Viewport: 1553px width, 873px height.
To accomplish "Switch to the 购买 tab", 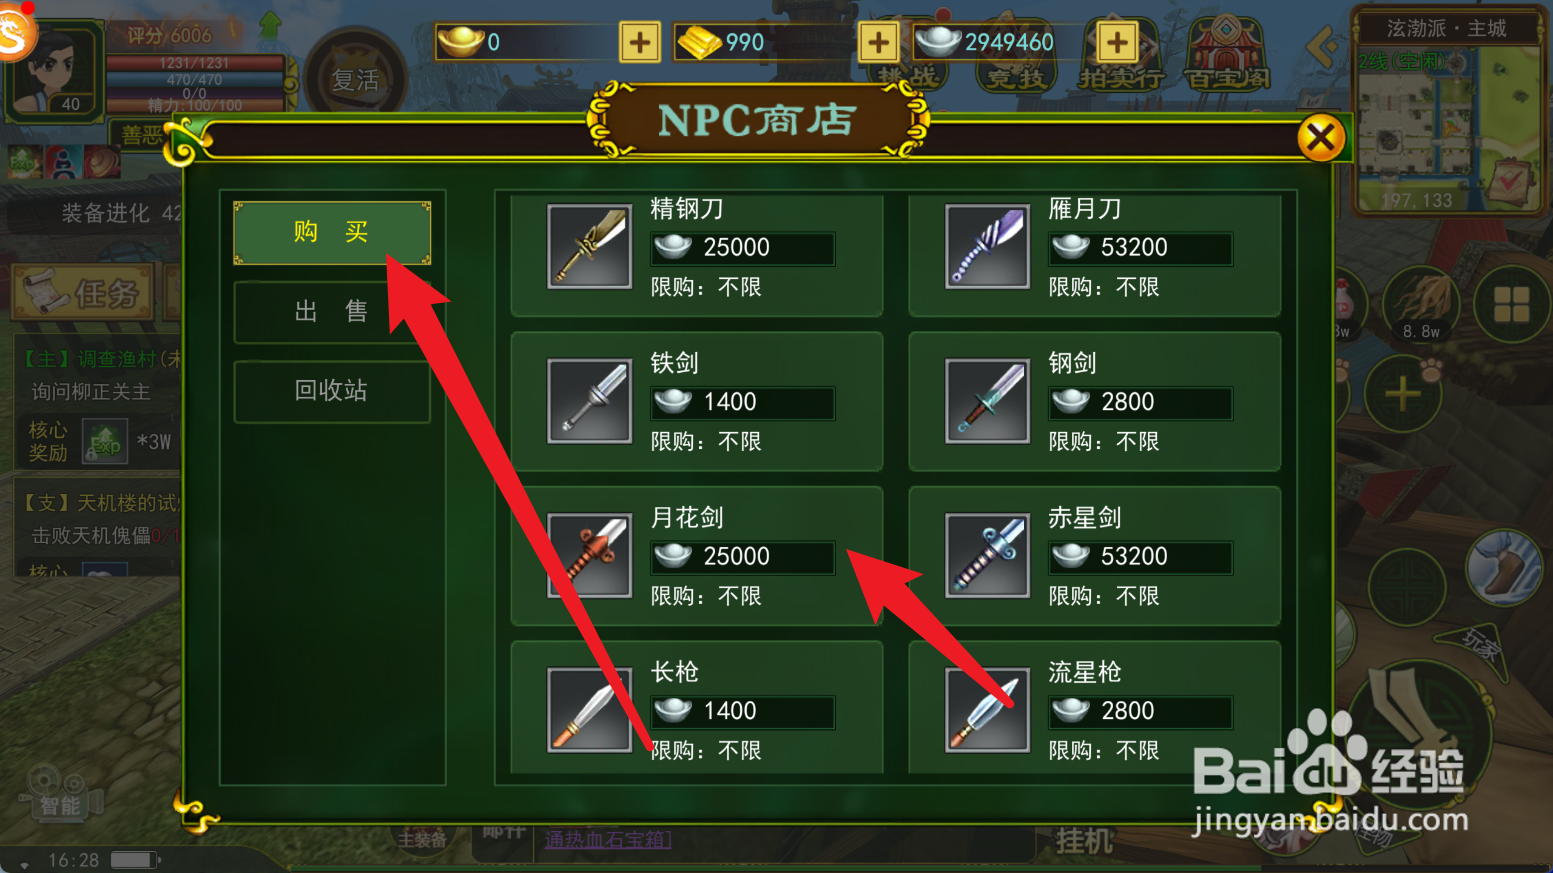I will (x=332, y=233).
